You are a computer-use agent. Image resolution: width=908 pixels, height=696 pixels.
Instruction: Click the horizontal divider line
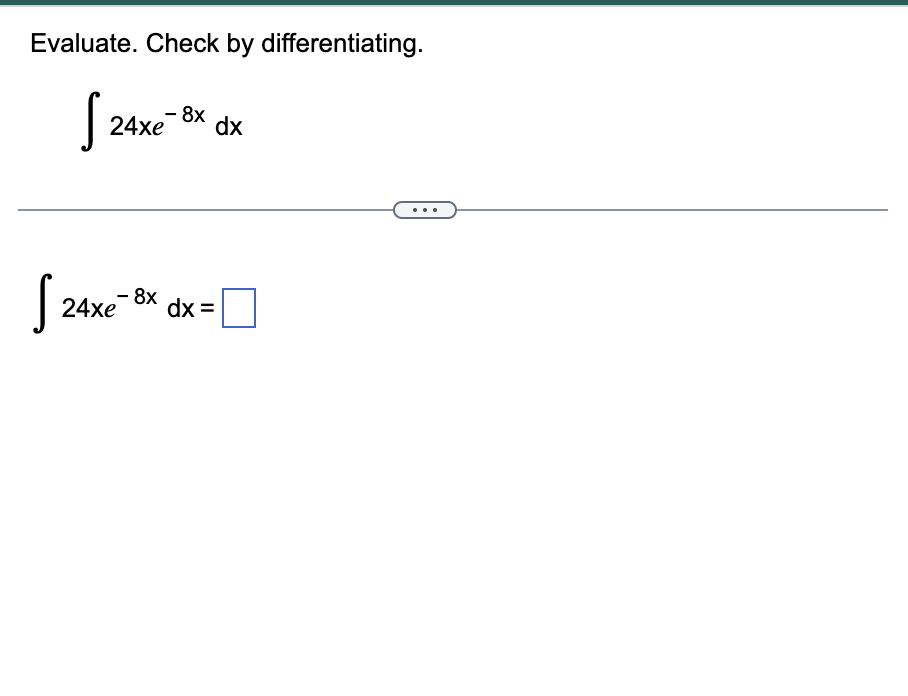pos(200,209)
